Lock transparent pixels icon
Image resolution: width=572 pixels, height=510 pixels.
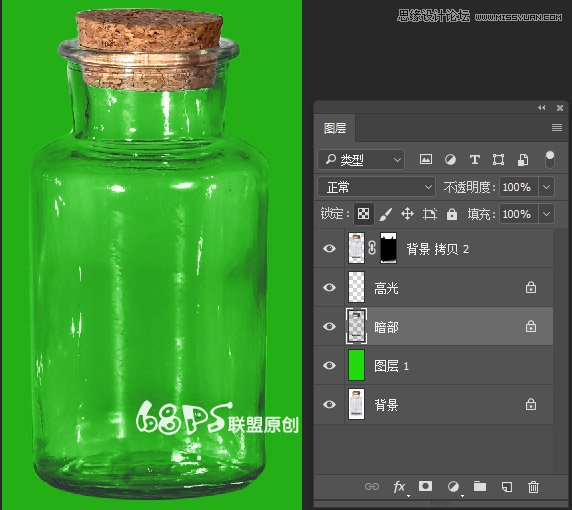tap(363, 214)
